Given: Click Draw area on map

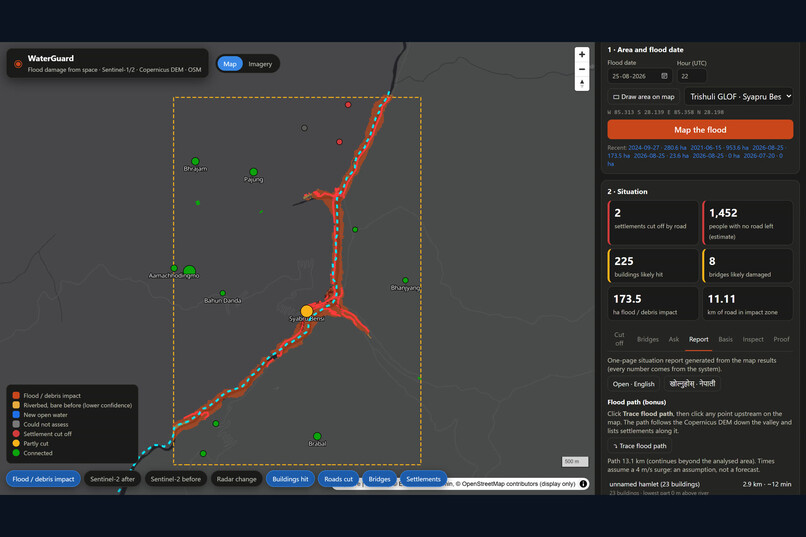Looking at the screenshot, I should point(644,97).
